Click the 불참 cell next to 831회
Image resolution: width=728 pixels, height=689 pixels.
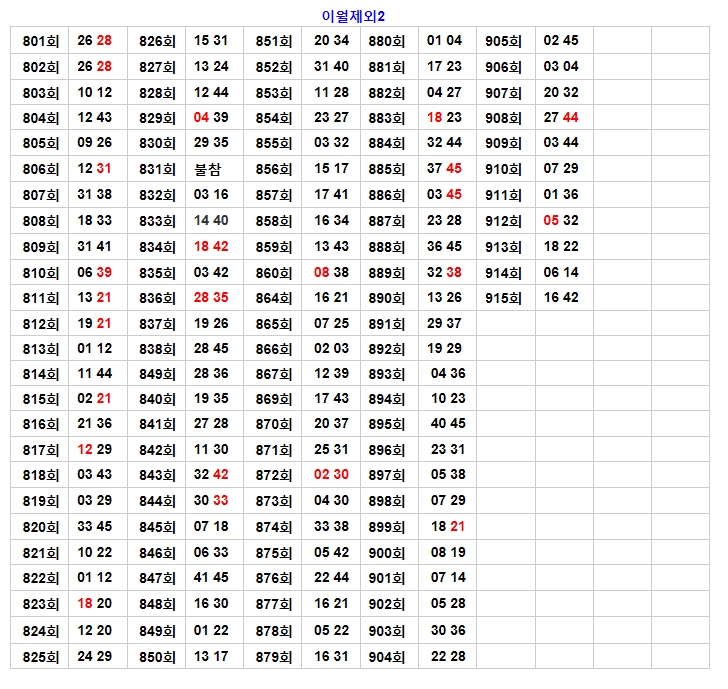pos(211,169)
